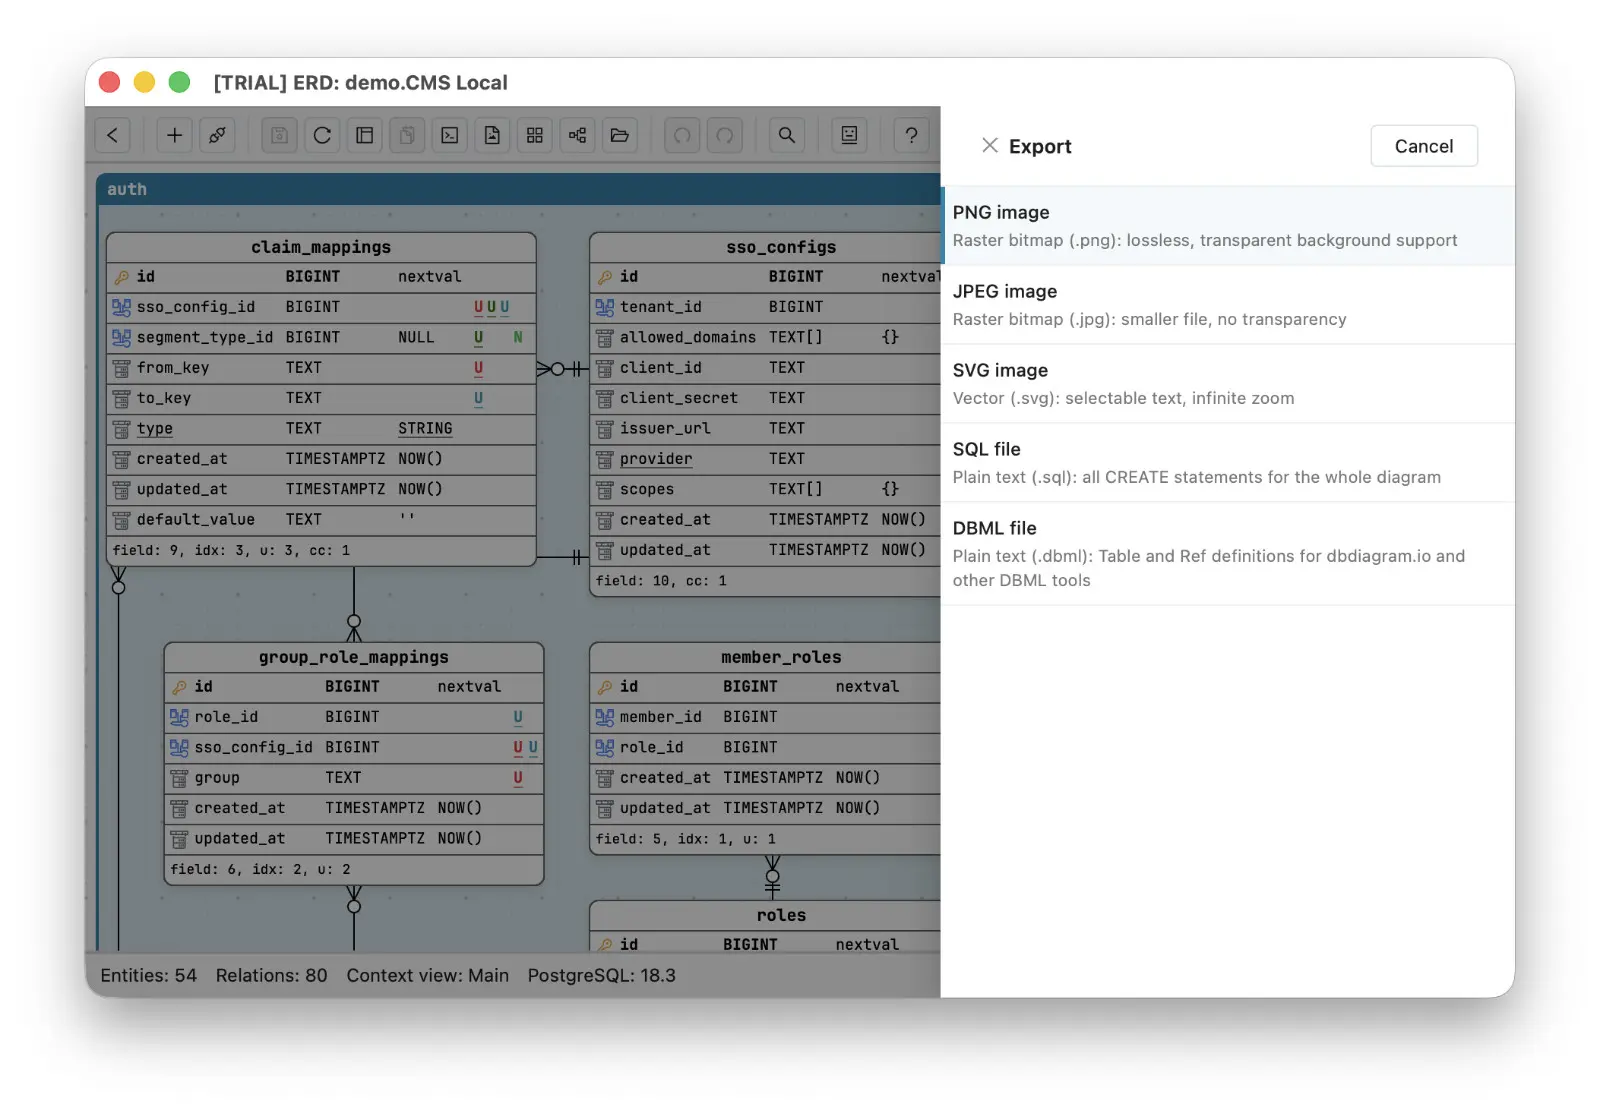Click the save disk toolbar icon
Screen dimensions: 1600x1110
click(x=280, y=135)
